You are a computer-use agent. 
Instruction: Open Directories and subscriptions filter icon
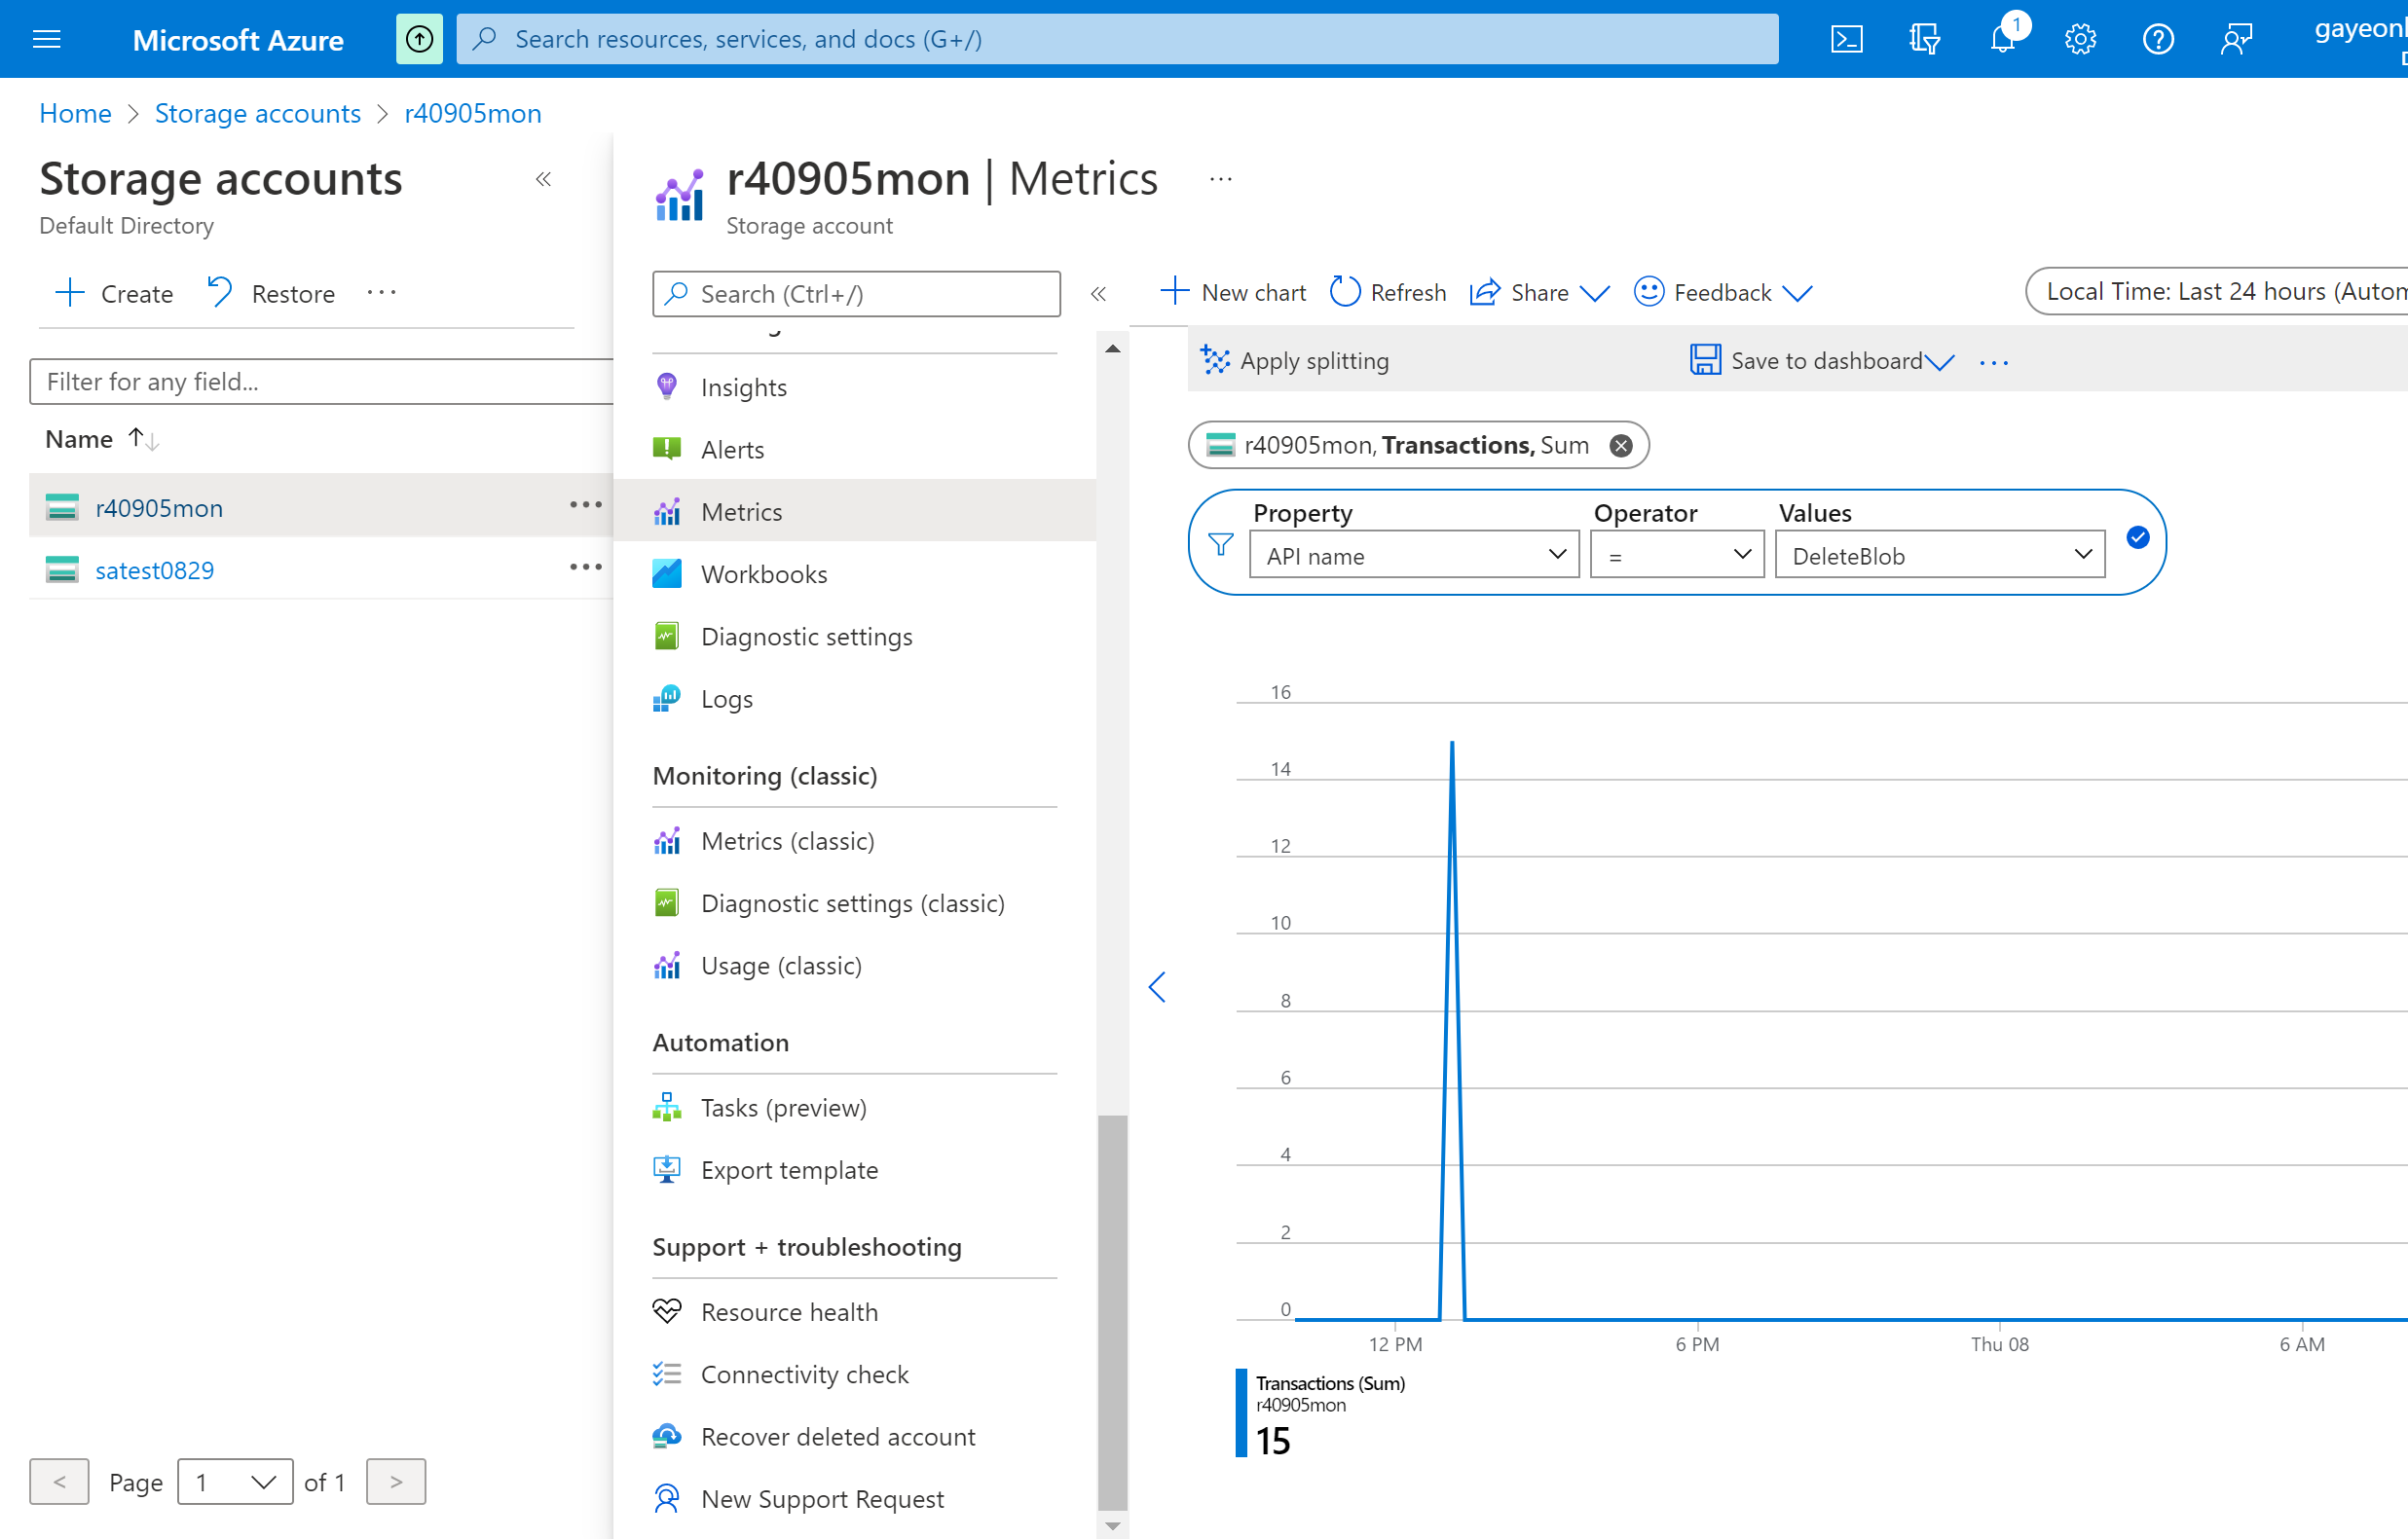1924,39
